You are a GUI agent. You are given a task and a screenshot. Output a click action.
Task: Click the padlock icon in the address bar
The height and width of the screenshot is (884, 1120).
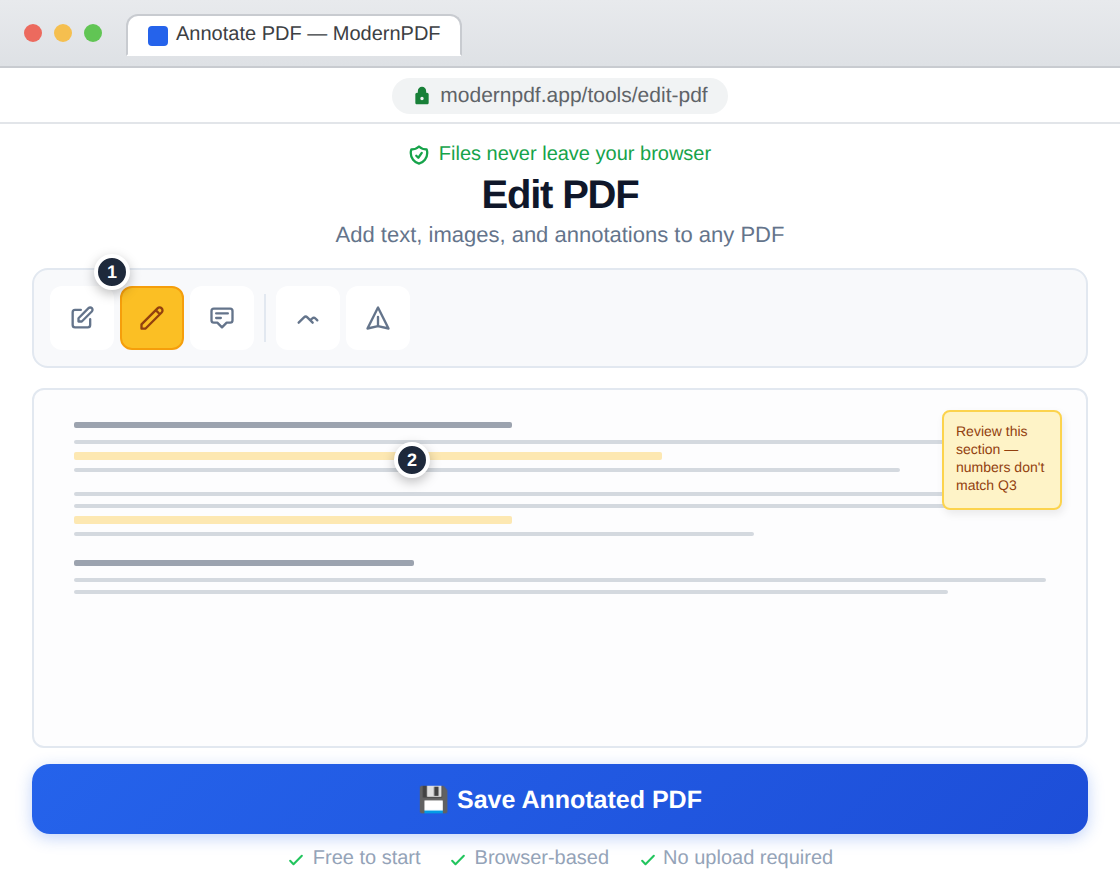tap(420, 96)
